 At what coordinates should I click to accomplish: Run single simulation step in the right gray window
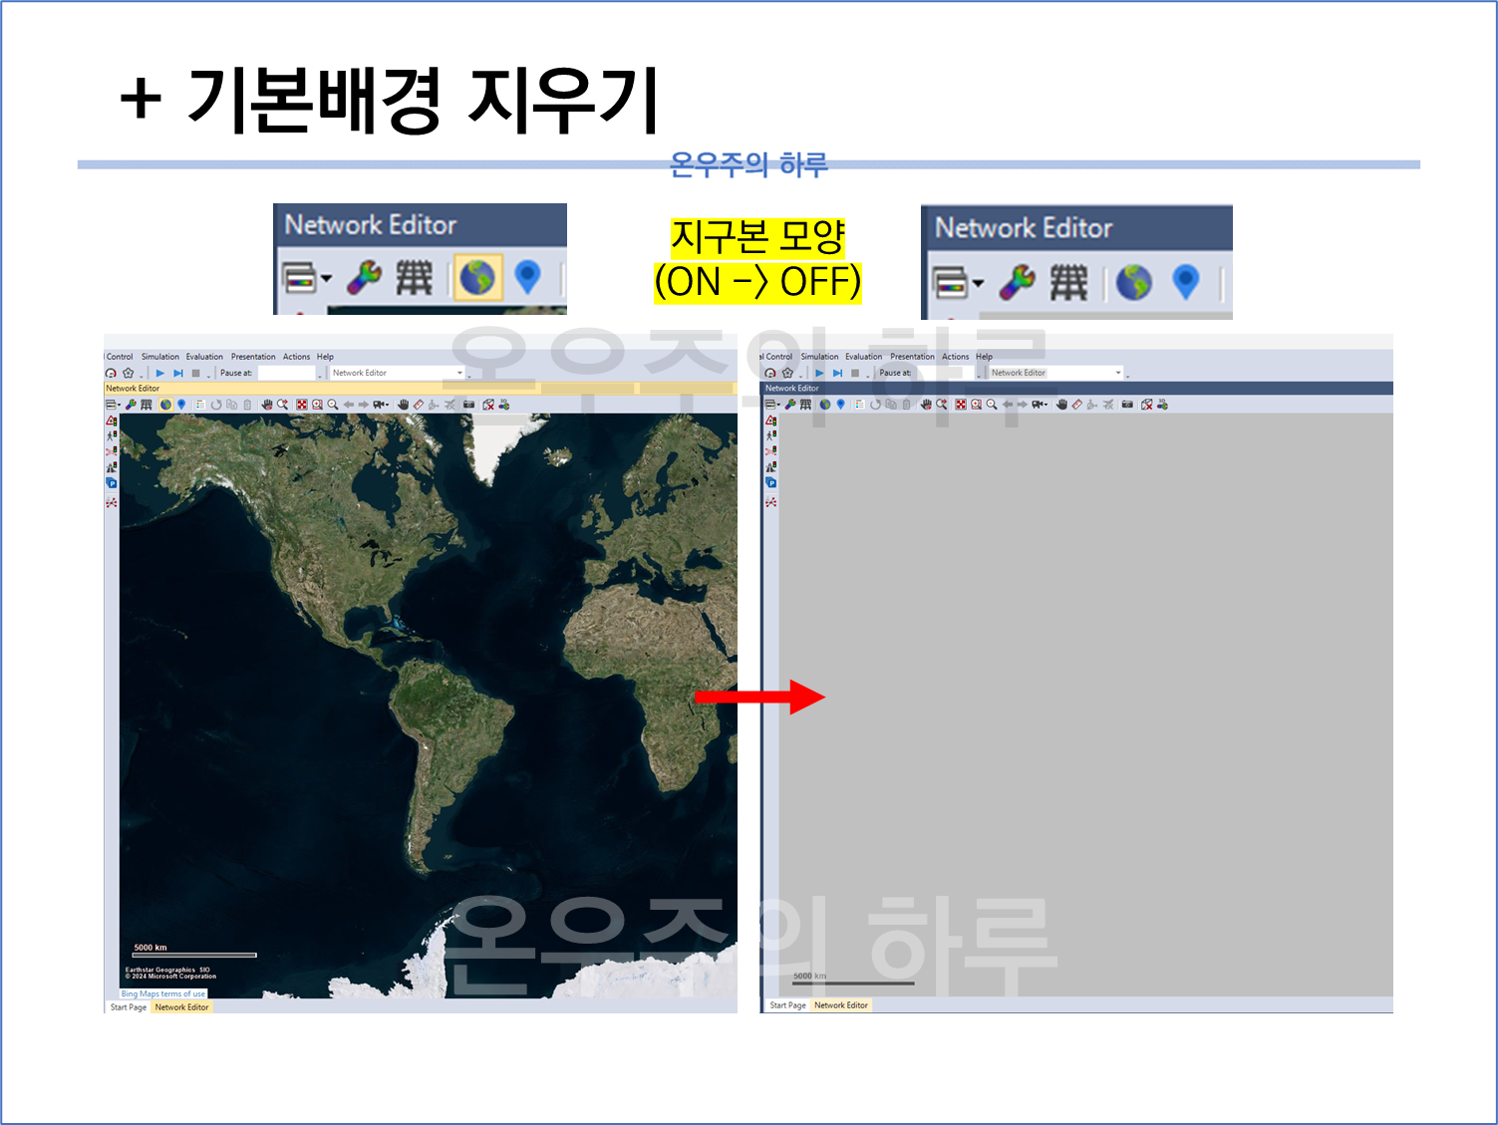click(x=837, y=373)
